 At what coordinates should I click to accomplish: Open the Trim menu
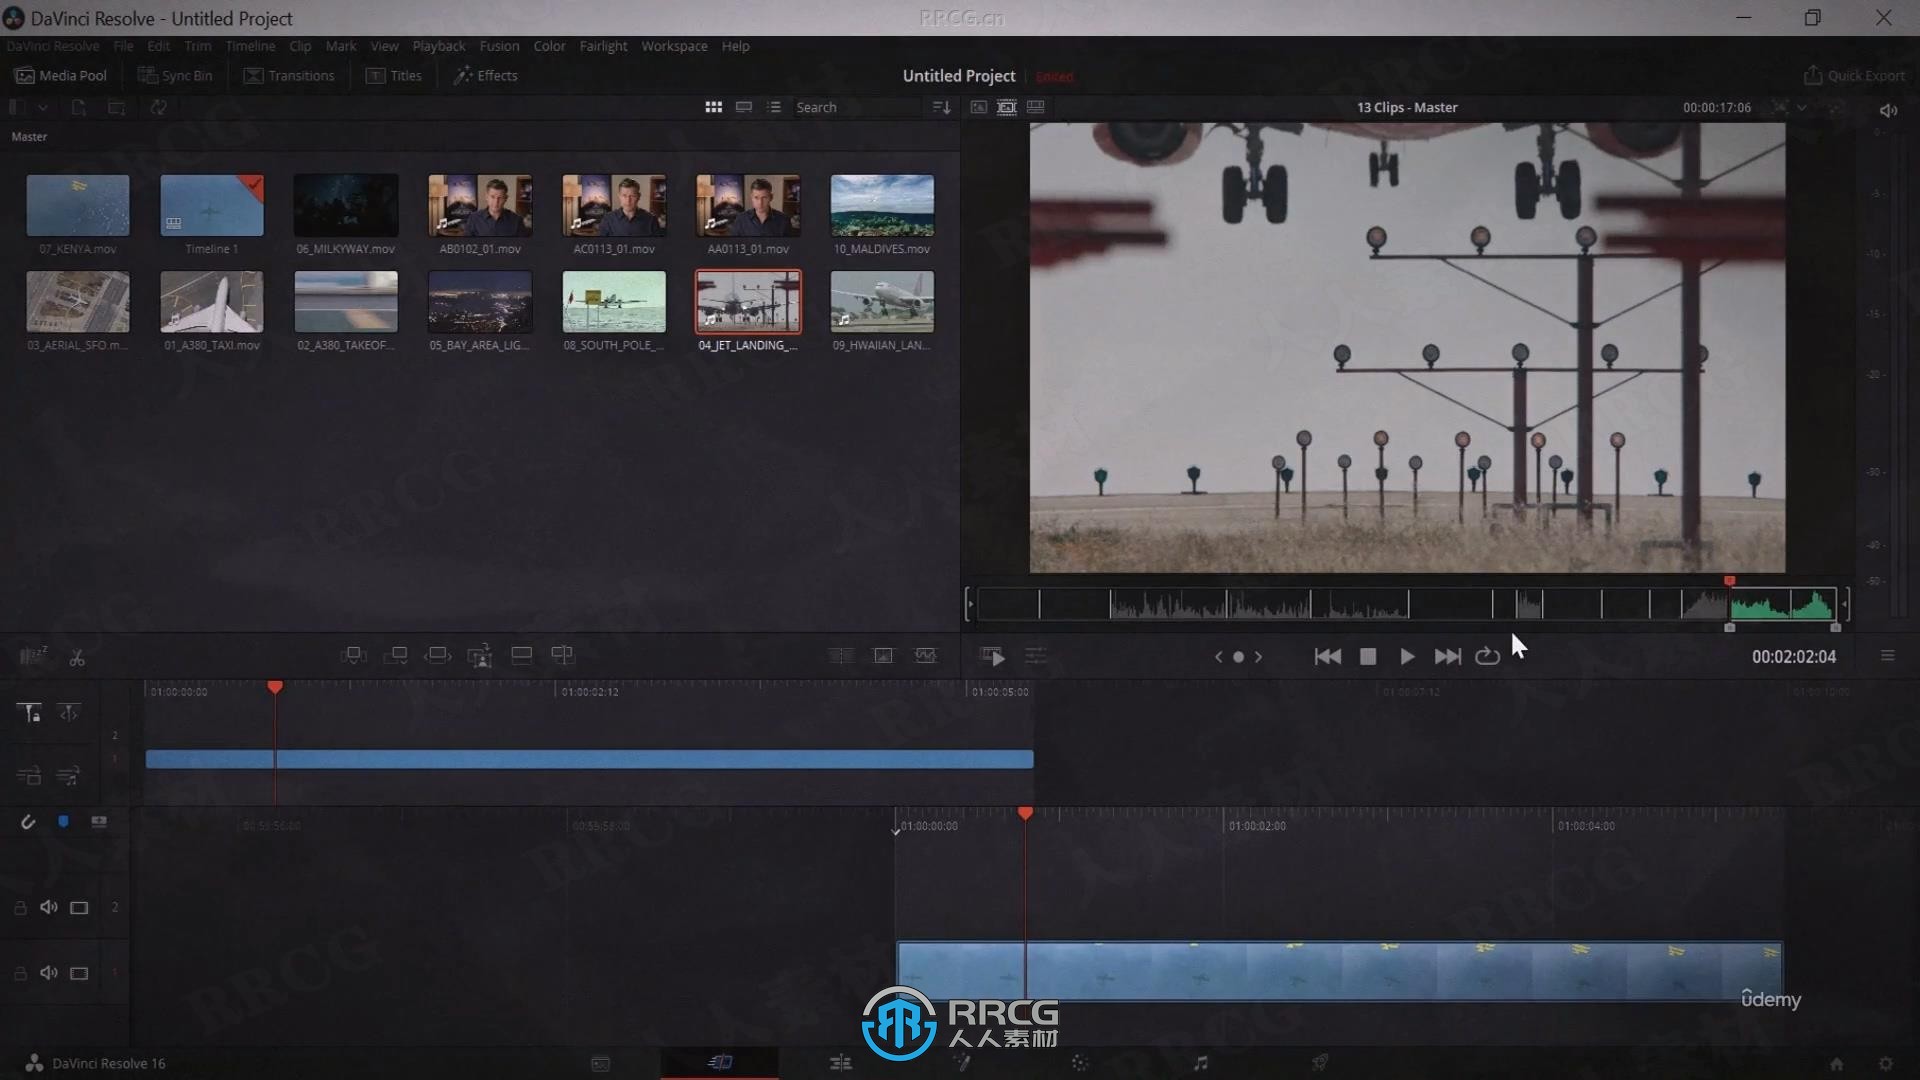coord(197,46)
